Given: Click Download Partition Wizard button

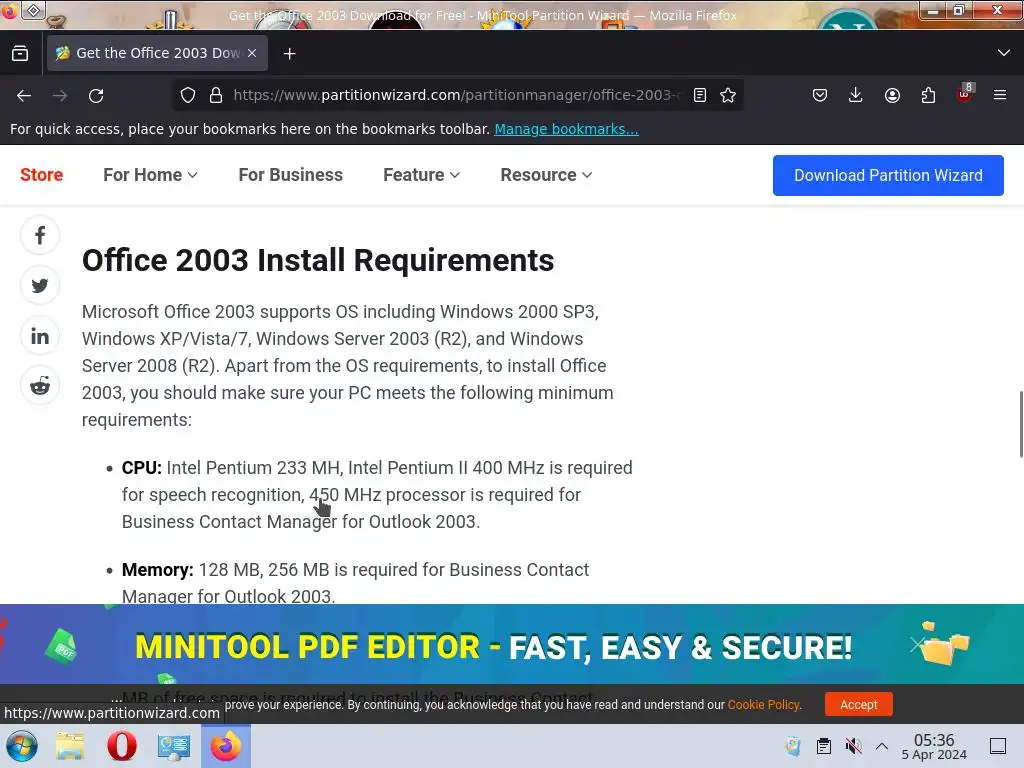Looking at the screenshot, I should 888,175.
